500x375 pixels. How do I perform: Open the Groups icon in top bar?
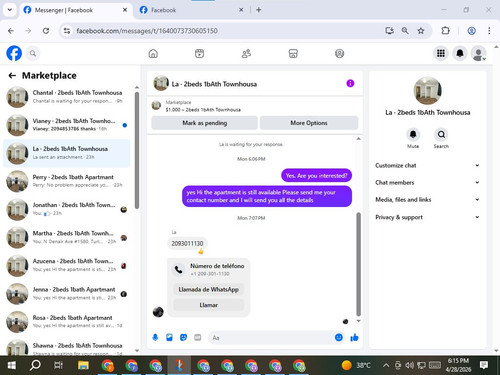(x=339, y=53)
